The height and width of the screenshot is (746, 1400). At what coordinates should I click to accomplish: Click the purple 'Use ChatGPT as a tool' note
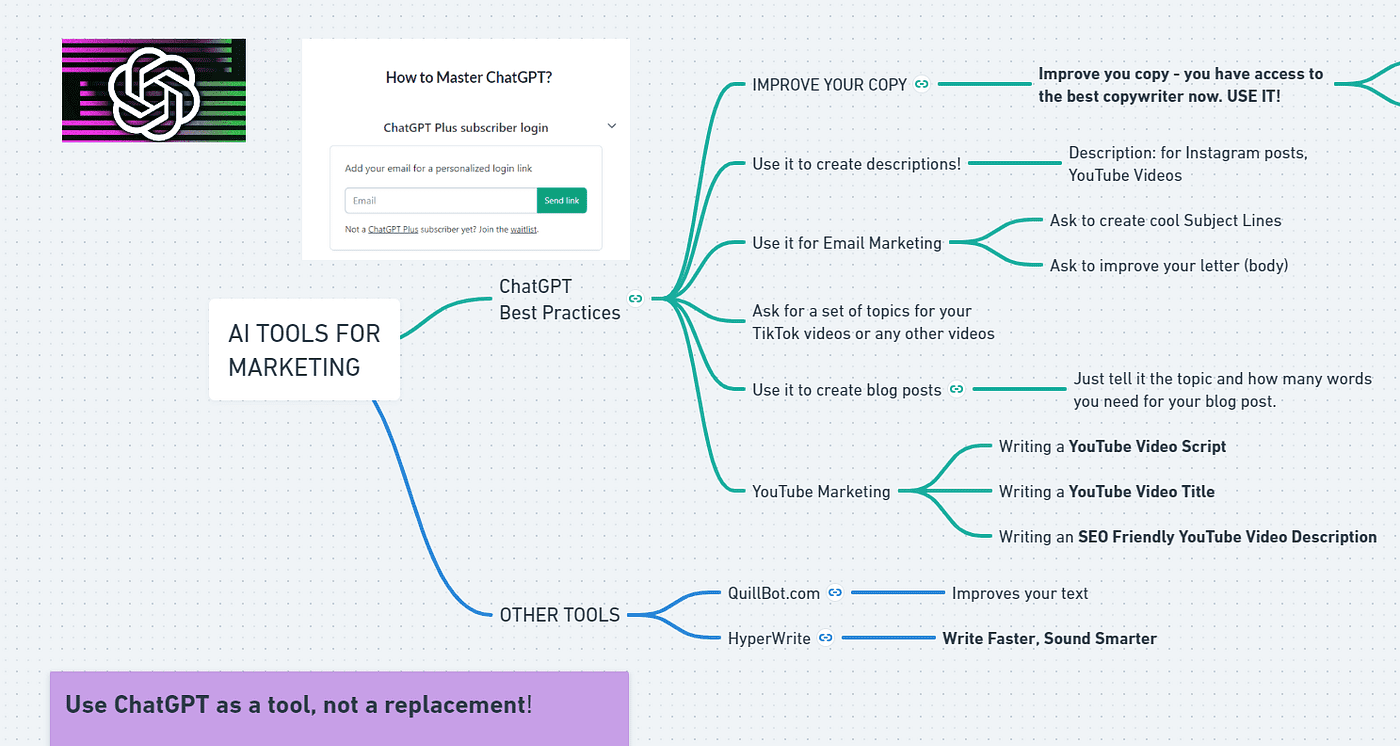339,708
